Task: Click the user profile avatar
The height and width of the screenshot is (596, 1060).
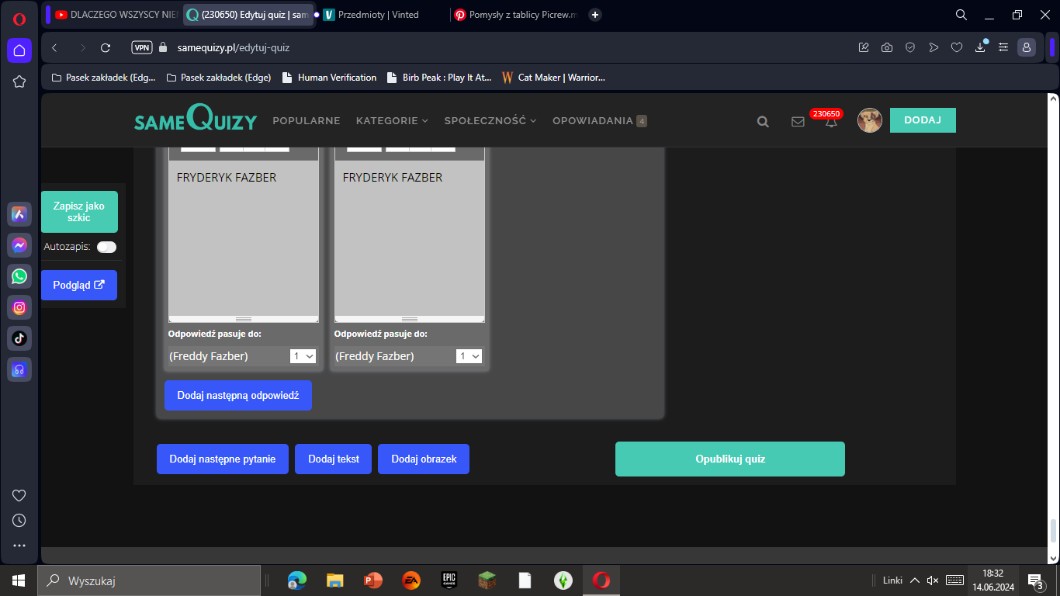Action: point(869,120)
